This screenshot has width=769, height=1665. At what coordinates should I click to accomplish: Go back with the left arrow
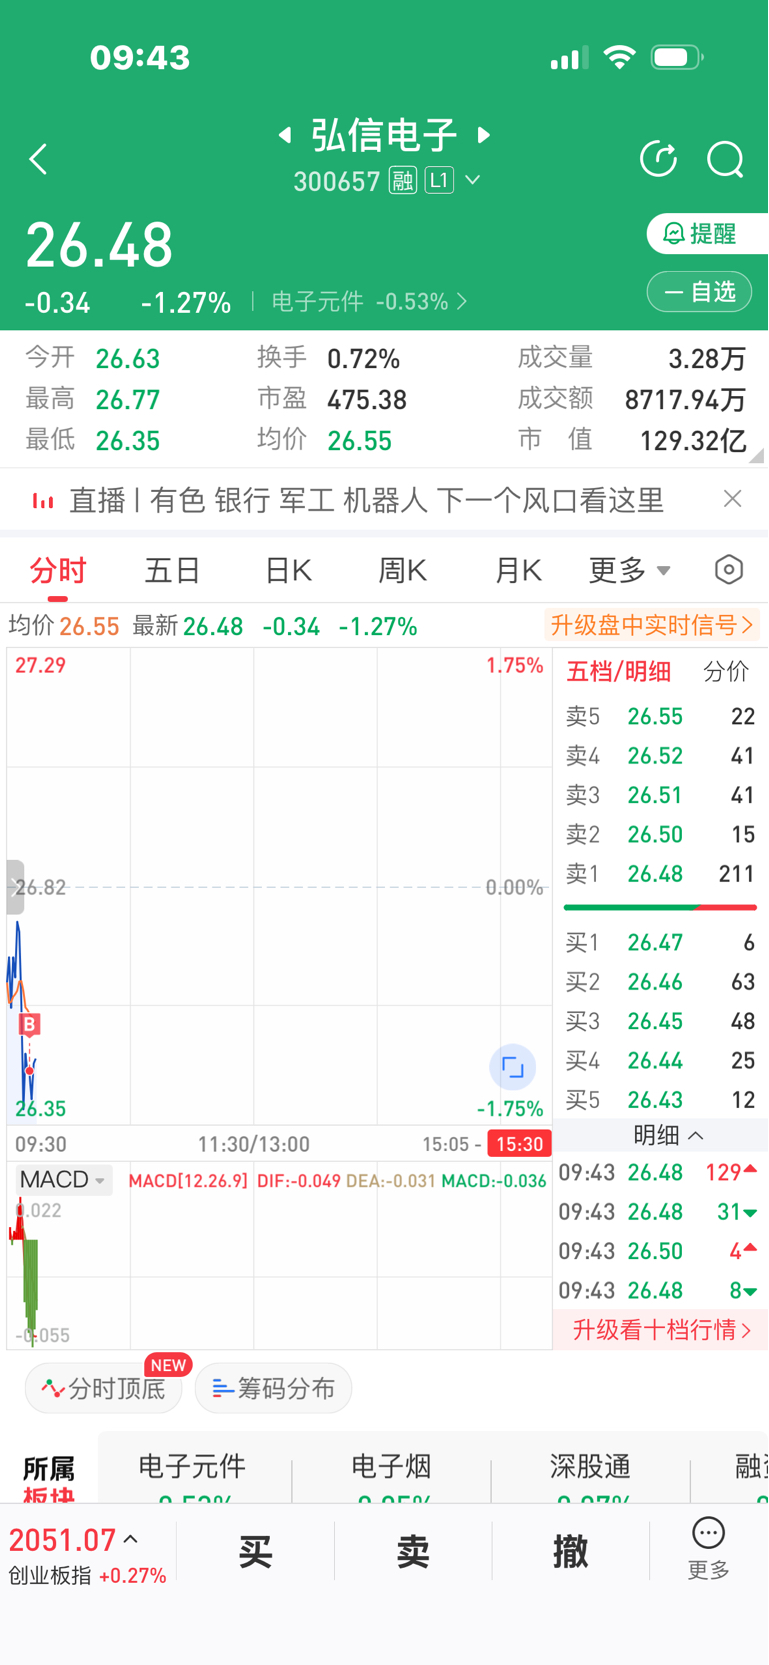tap(38, 159)
